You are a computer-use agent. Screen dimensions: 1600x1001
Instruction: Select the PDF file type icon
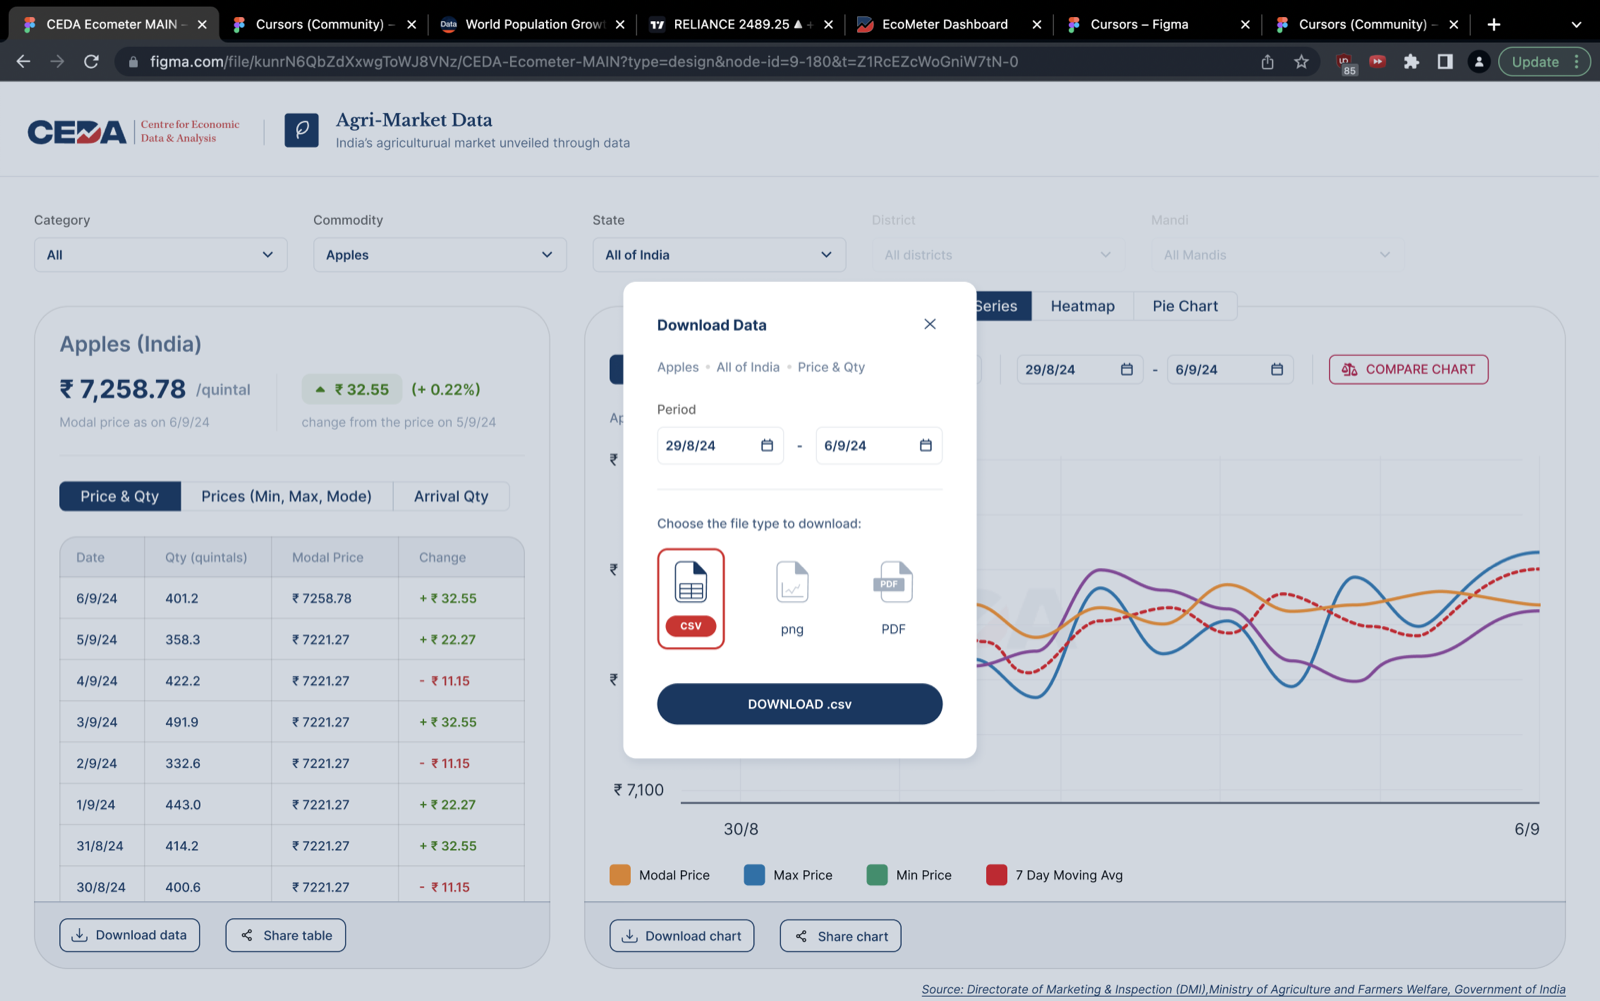tap(893, 598)
